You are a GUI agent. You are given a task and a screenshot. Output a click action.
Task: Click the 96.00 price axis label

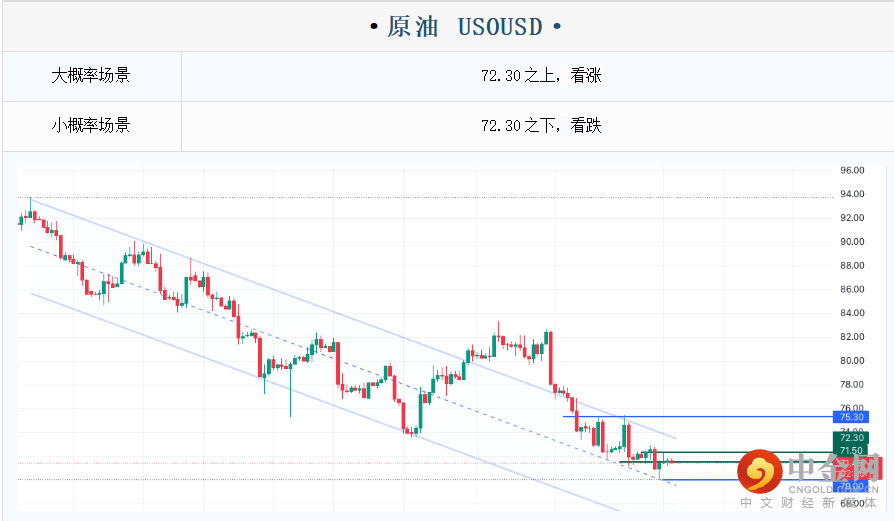(852, 171)
